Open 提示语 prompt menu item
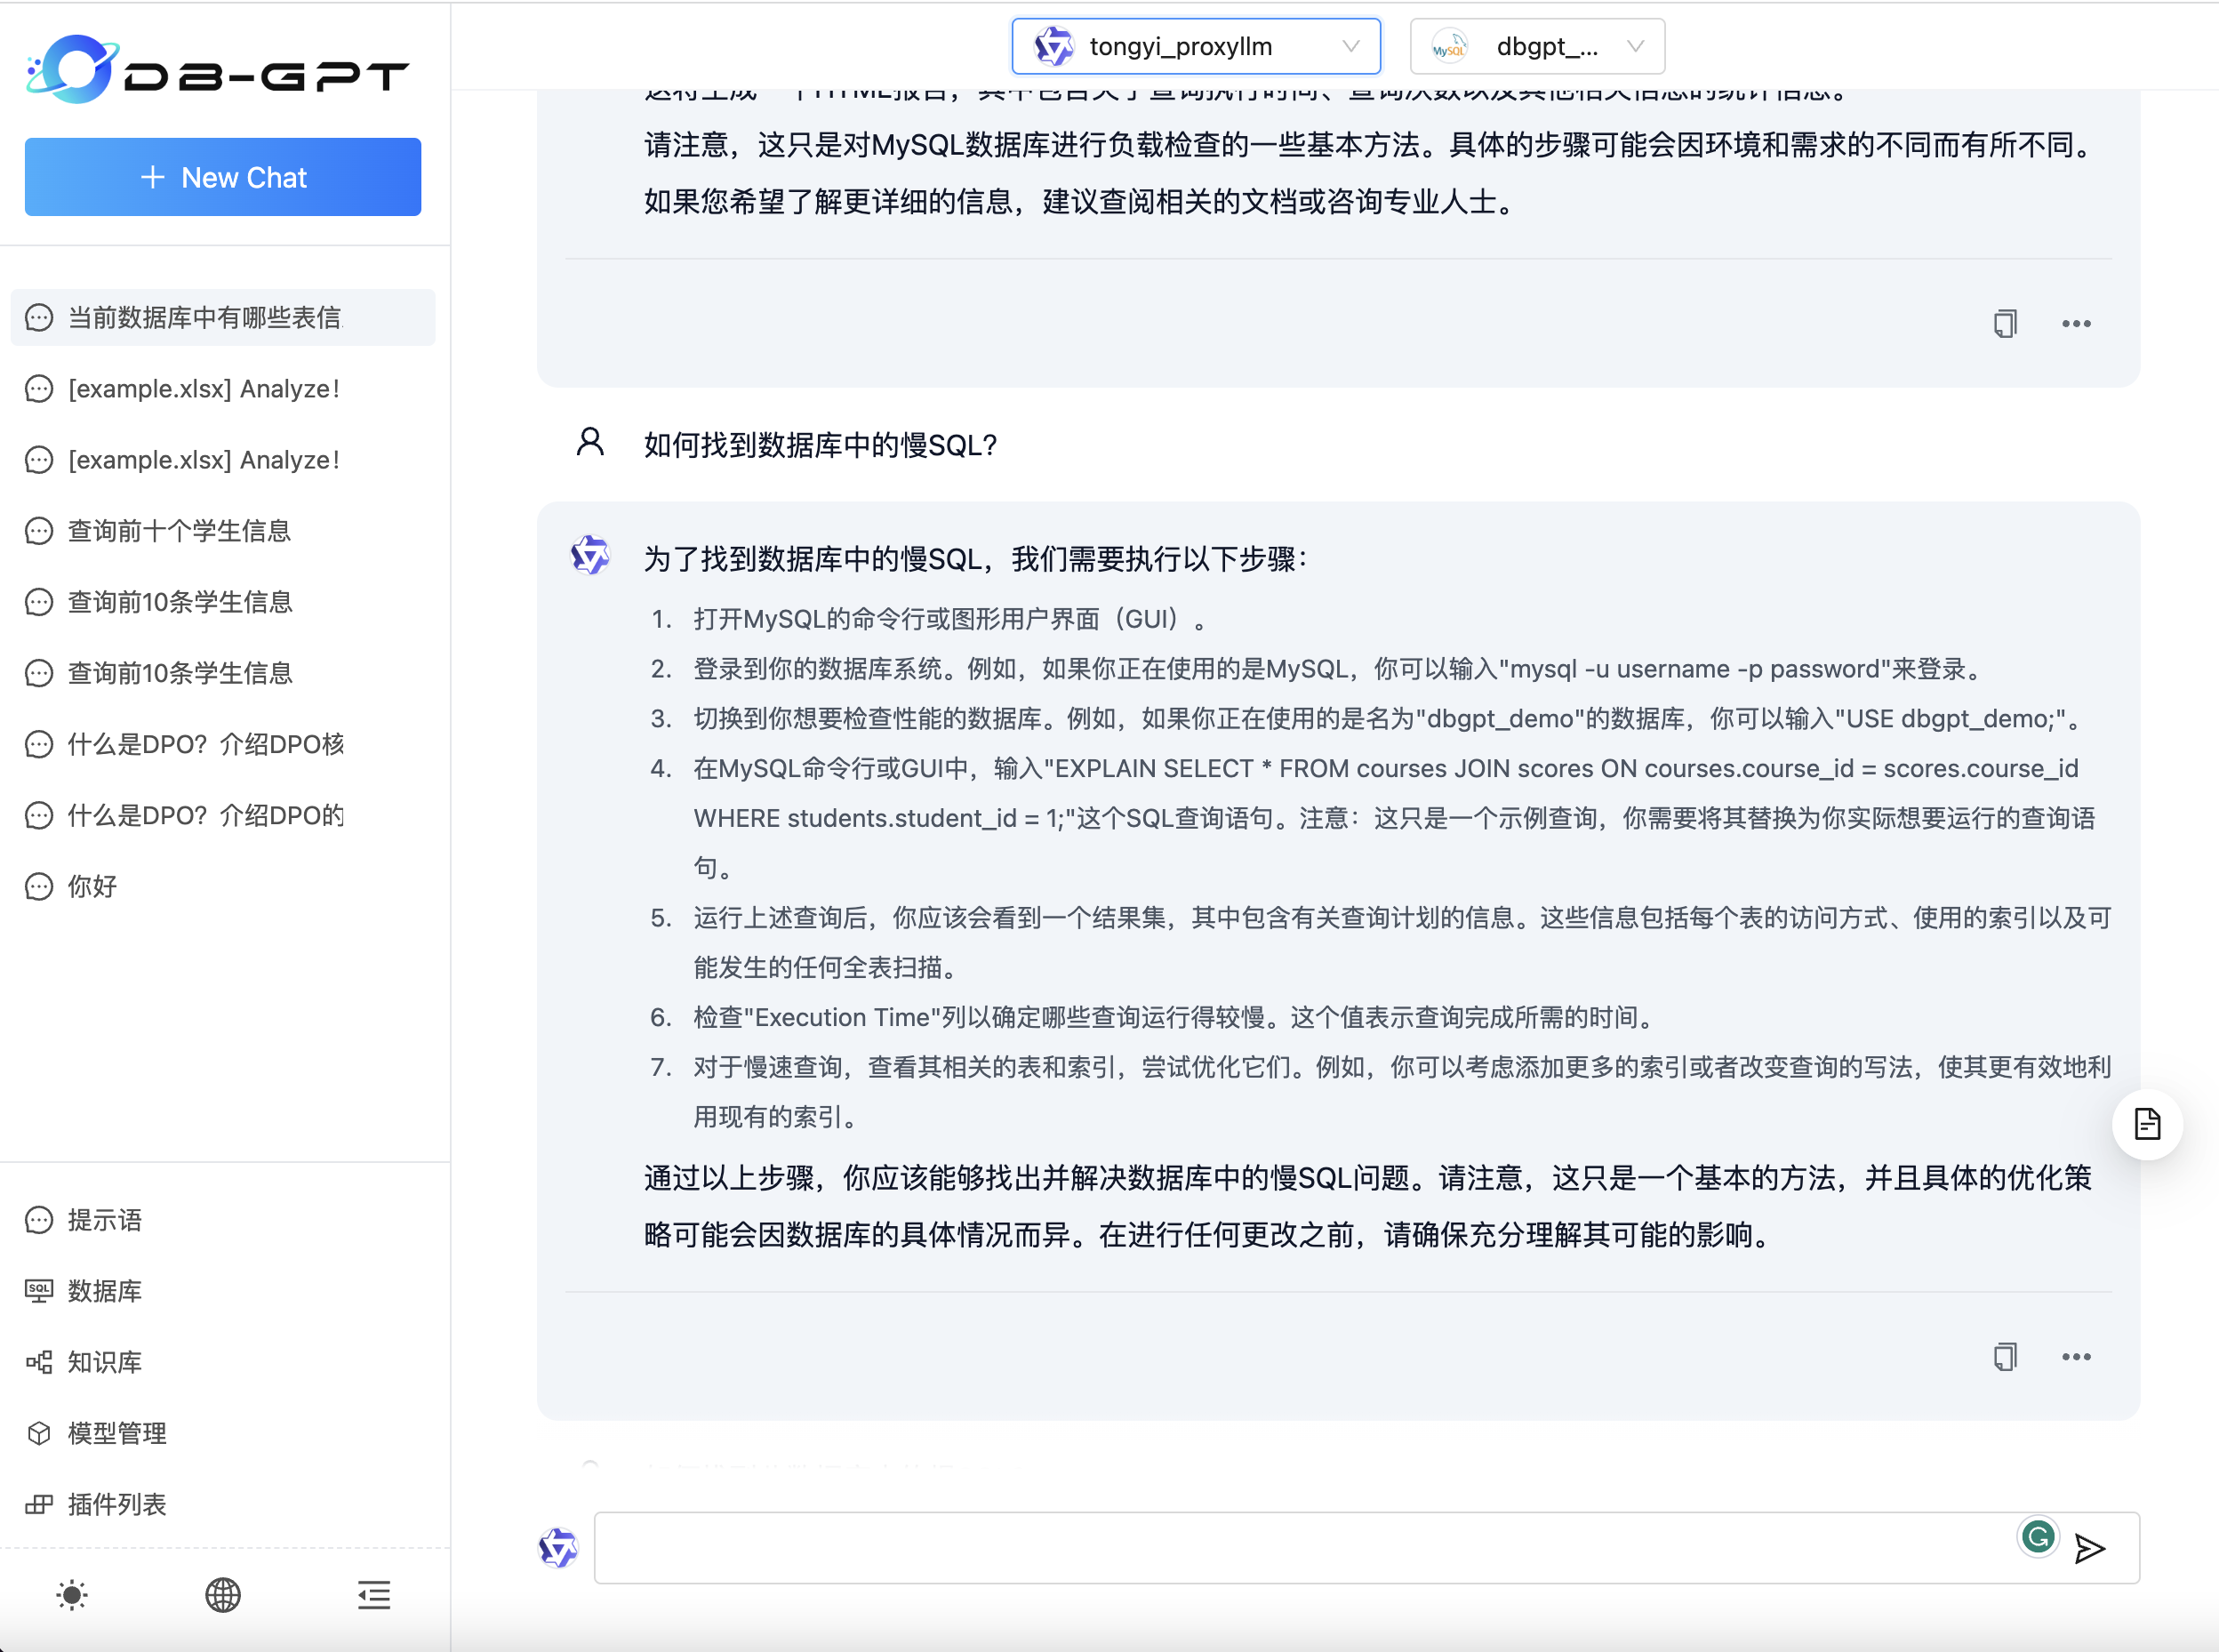 click(104, 1220)
